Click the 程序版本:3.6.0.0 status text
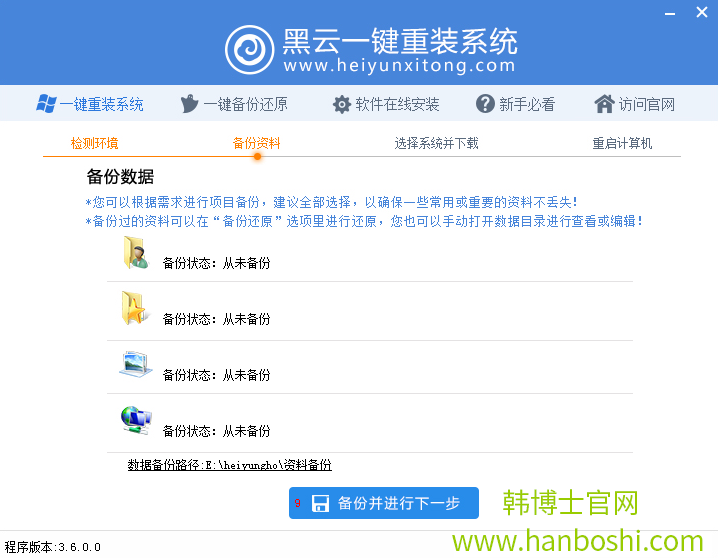Screen dimensions: 718x558 coord(53,547)
